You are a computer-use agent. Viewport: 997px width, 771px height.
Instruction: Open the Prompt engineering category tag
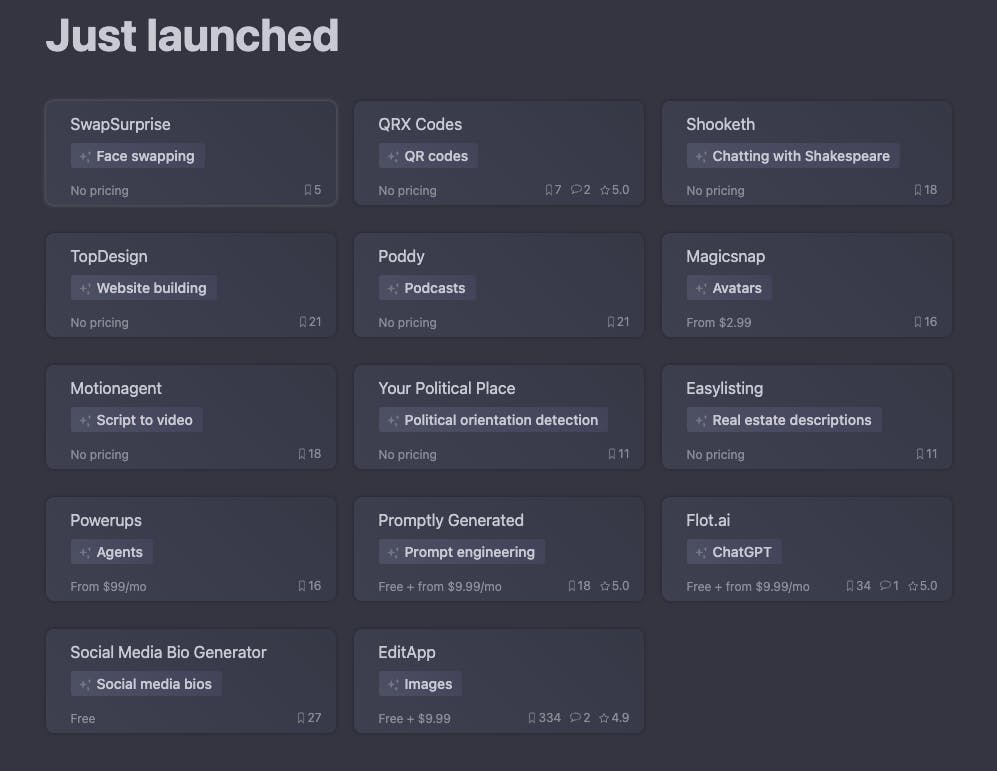point(462,552)
